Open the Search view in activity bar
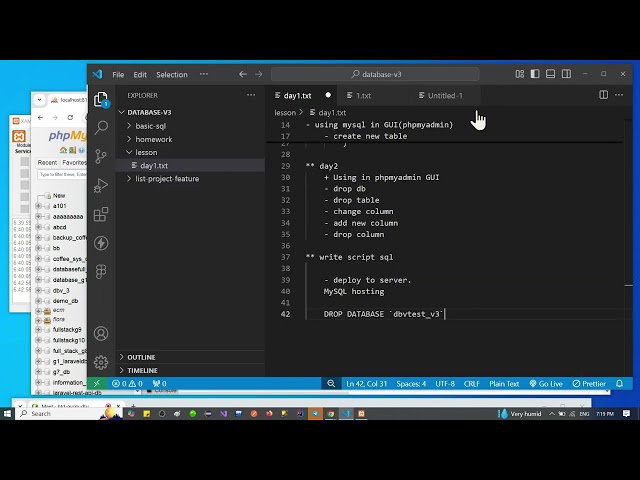Screen dimensions: 640x480 pyautogui.click(x=101, y=127)
